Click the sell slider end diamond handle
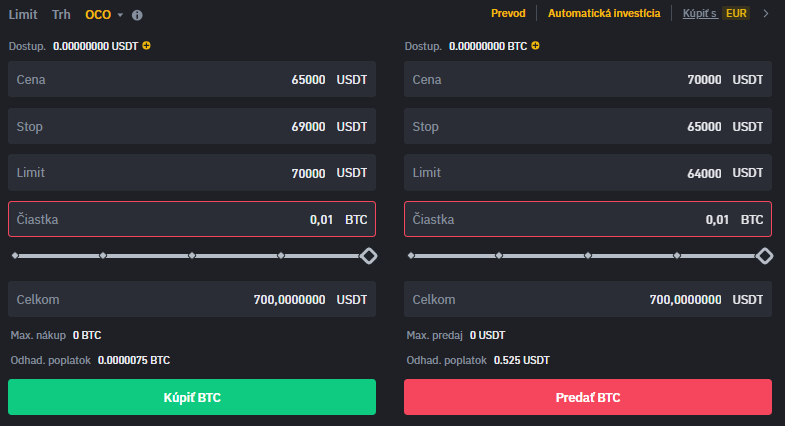 764,256
